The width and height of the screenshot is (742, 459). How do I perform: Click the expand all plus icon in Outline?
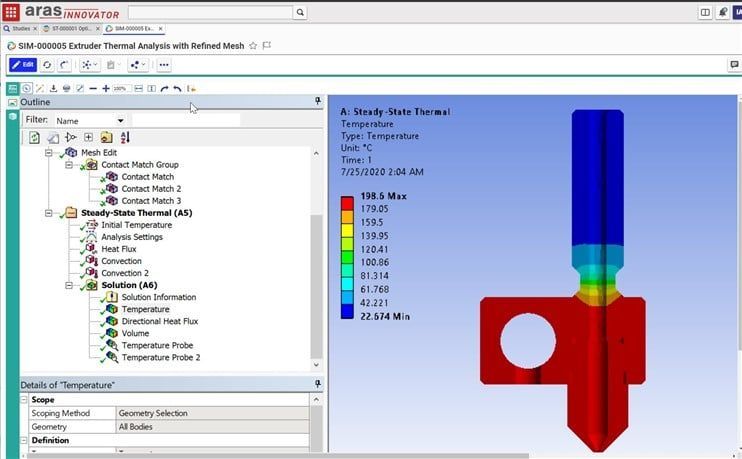pyautogui.click(x=88, y=137)
